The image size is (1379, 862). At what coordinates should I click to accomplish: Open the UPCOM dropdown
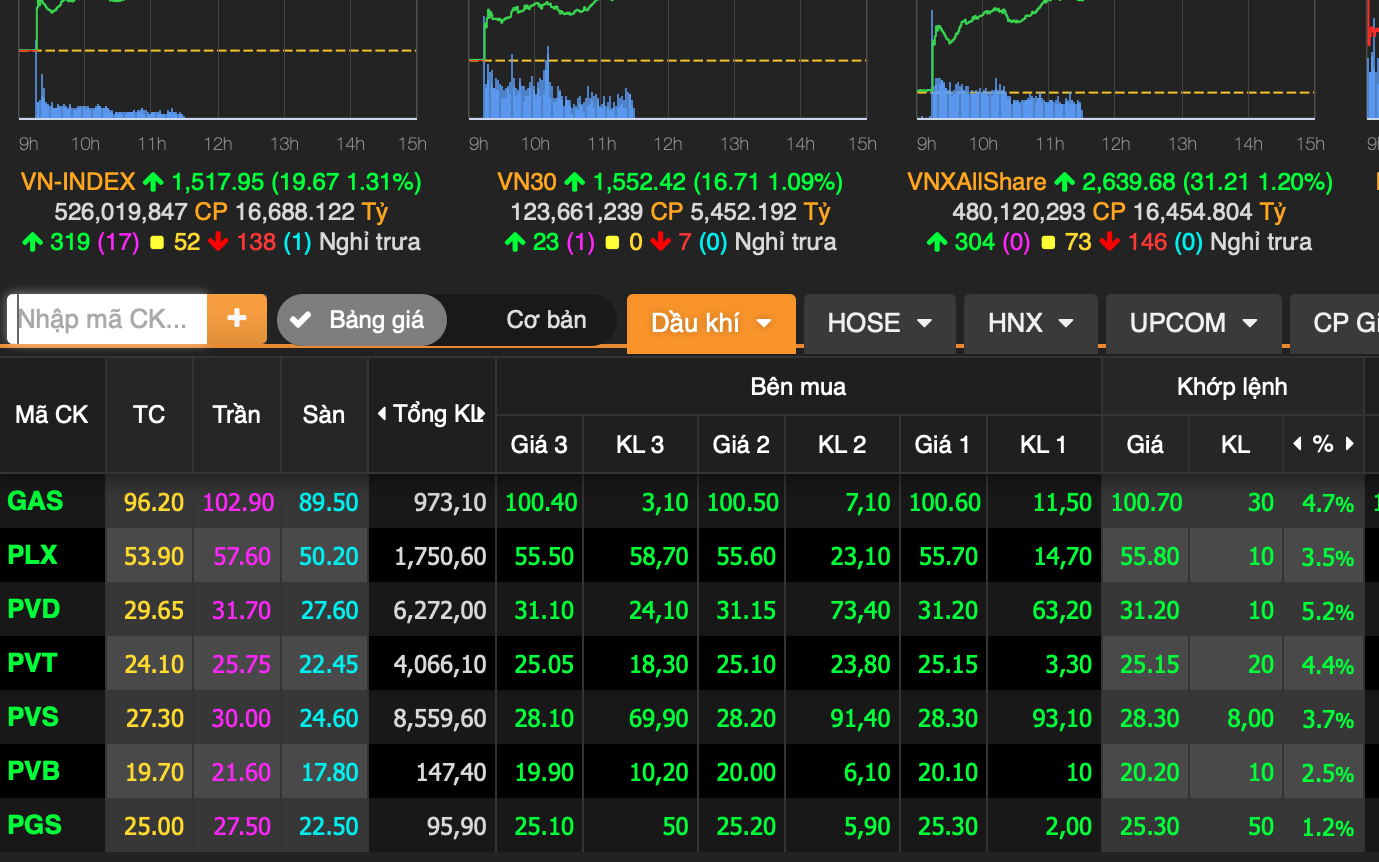tap(1193, 323)
